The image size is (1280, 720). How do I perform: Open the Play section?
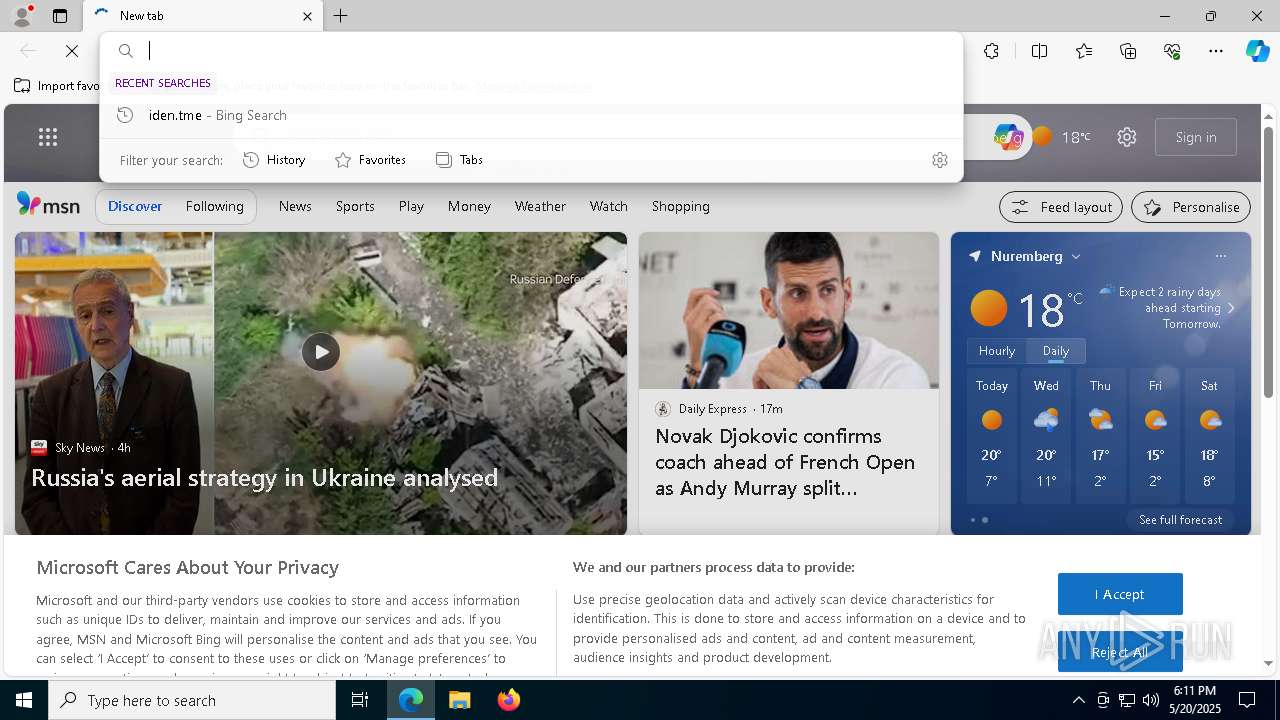click(x=411, y=206)
